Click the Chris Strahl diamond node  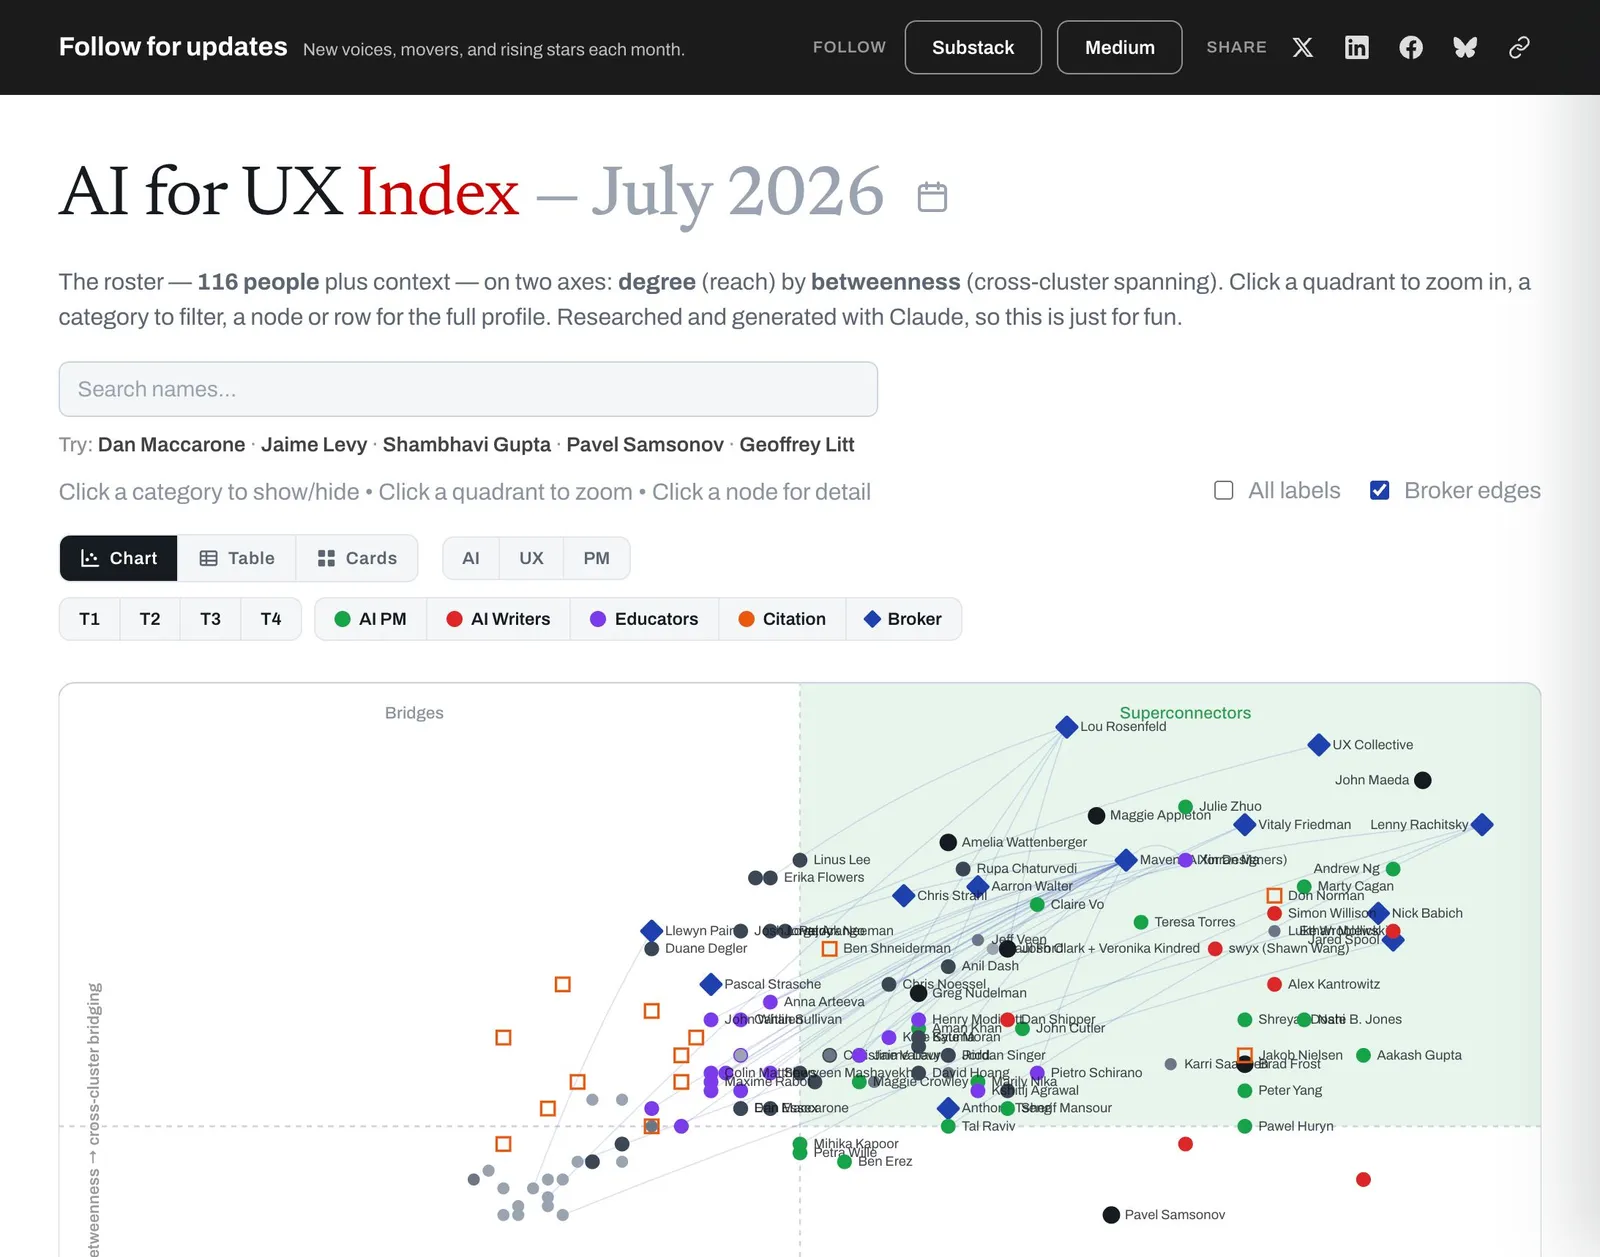tap(903, 896)
